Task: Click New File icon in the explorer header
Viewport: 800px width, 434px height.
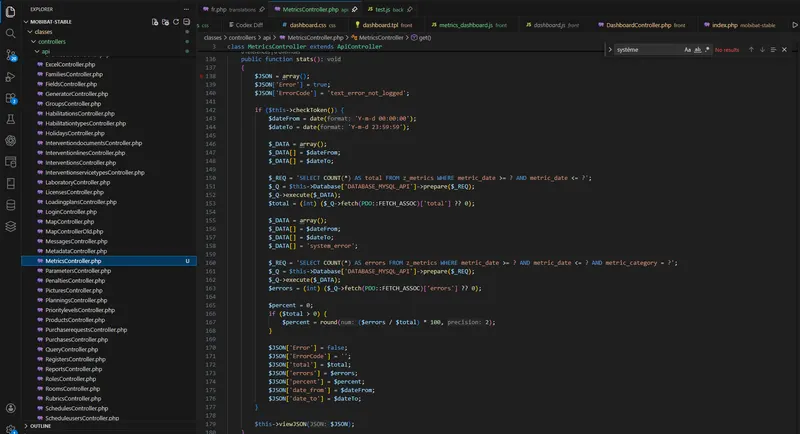Action: (155, 22)
